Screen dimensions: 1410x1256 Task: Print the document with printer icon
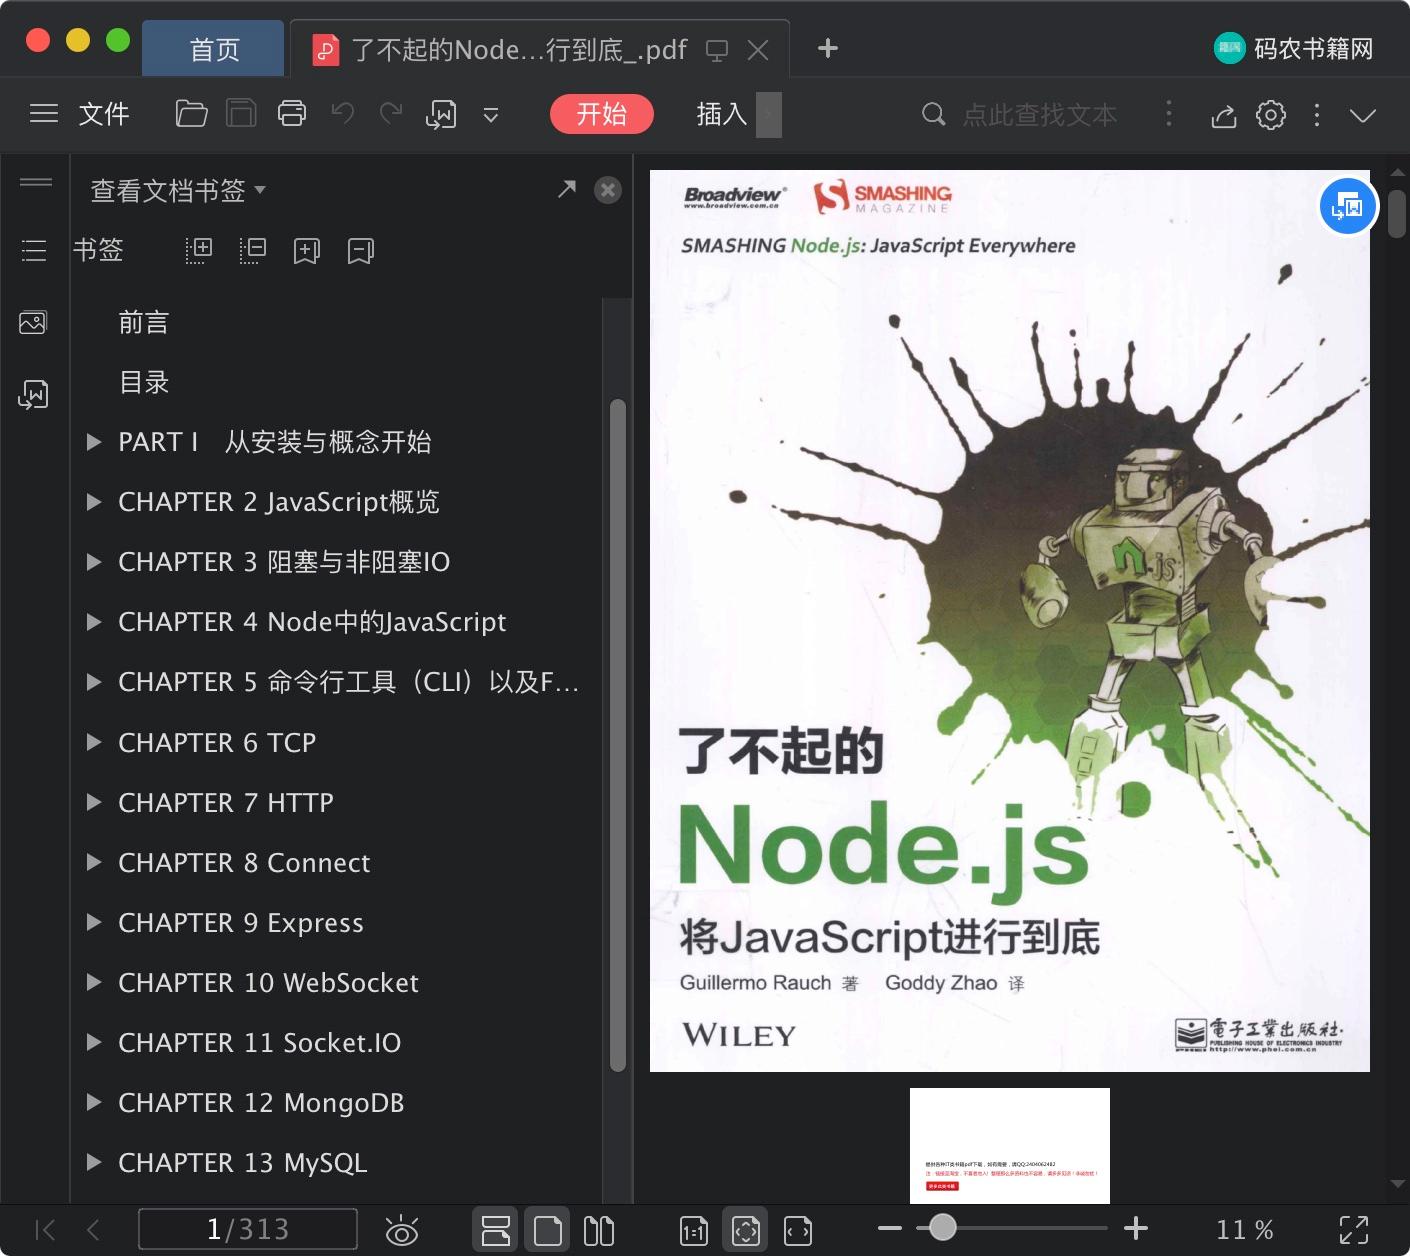tap(292, 114)
